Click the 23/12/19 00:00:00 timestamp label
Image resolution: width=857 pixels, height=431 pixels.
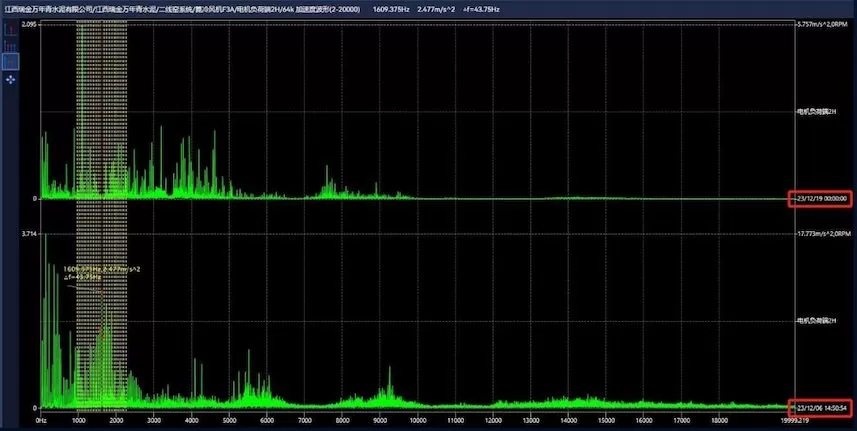click(x=821, y=199)
